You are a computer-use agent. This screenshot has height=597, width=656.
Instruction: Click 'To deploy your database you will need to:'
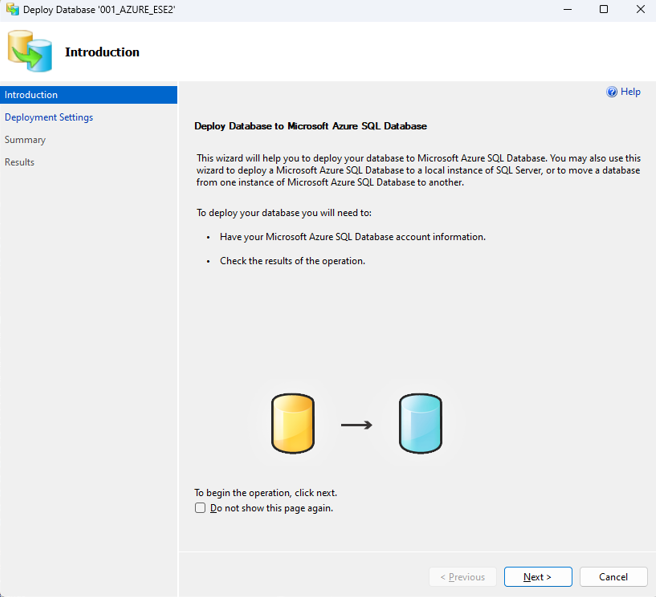click(x=284, y=213)
